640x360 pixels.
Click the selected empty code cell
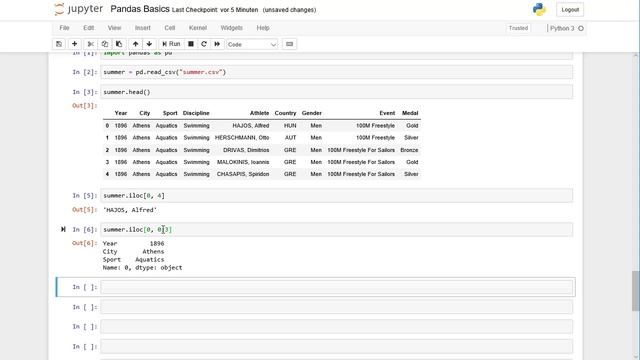336,287
